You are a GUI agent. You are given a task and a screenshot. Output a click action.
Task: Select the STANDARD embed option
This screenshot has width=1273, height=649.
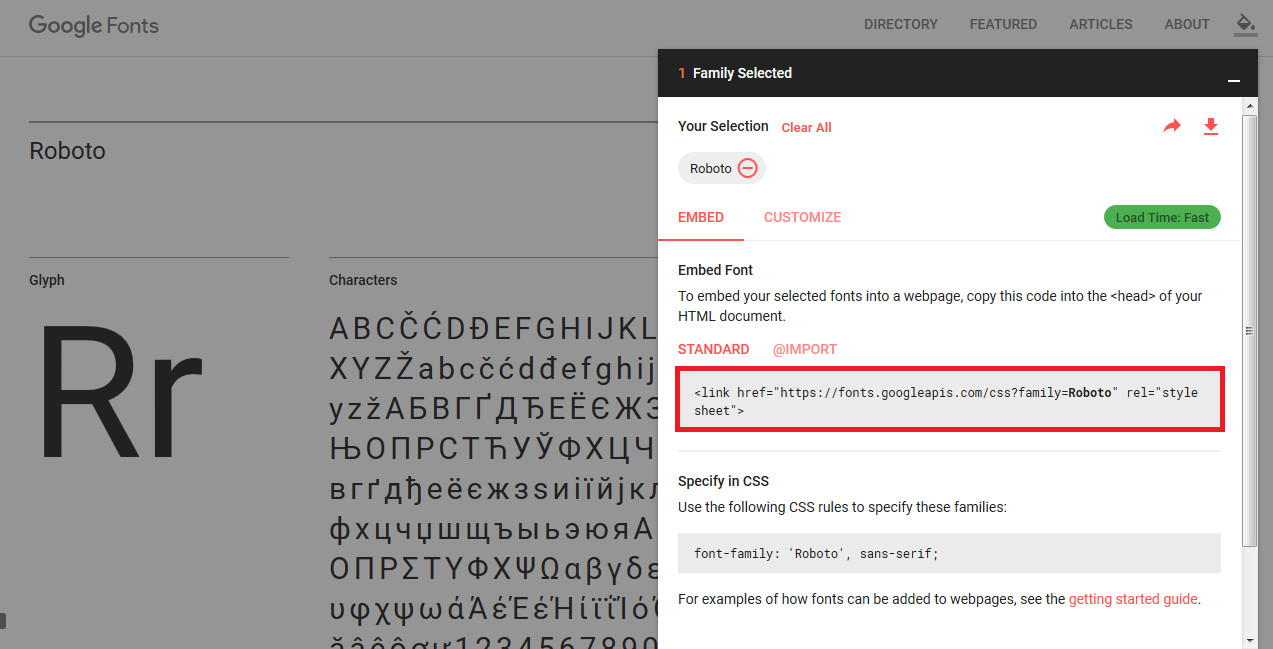(714, 349)
